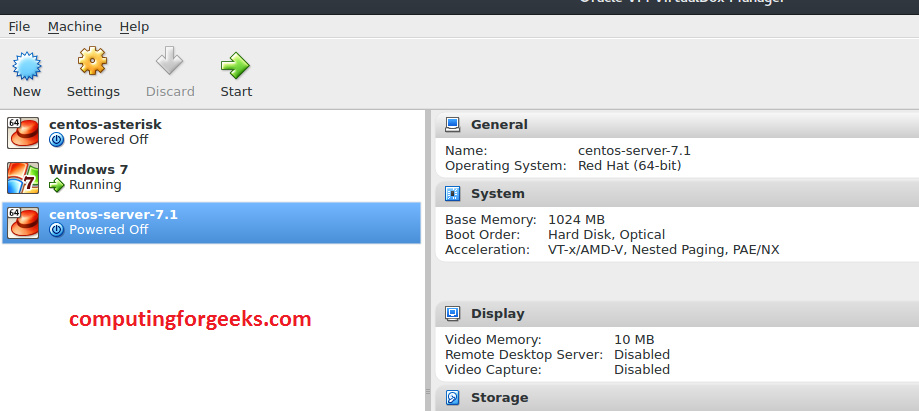Click the Display section screen icon

(452, 313)
